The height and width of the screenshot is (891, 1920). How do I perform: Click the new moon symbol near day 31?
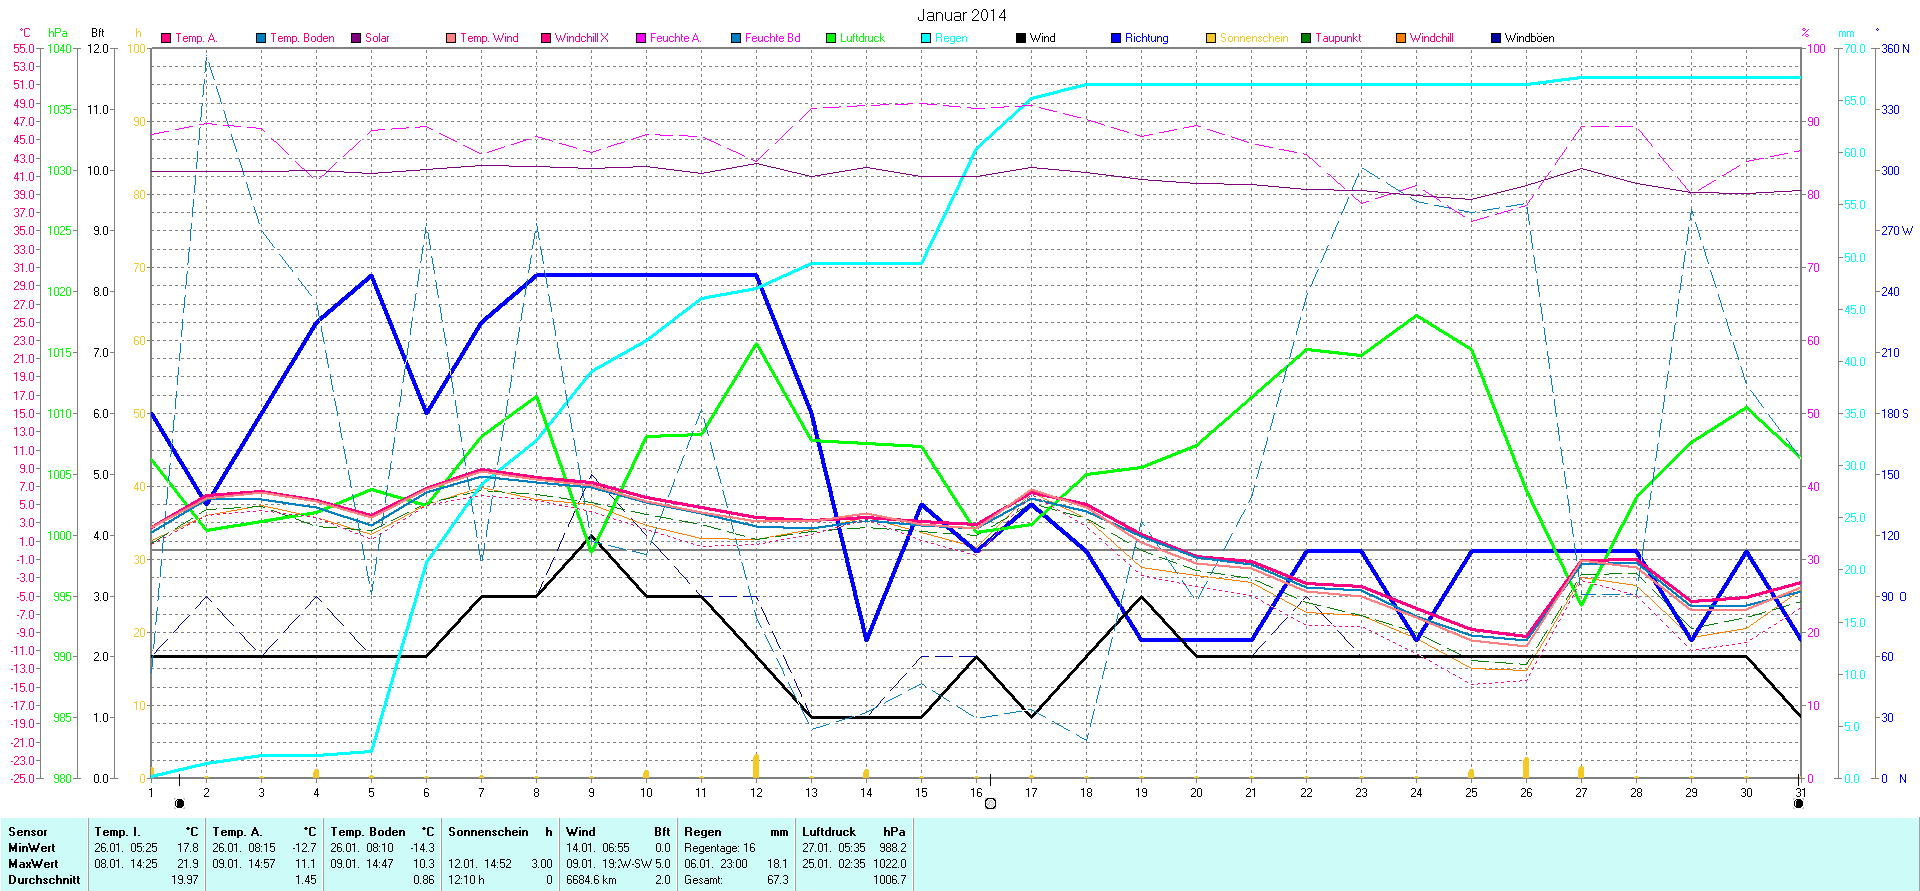(1798, 803)
